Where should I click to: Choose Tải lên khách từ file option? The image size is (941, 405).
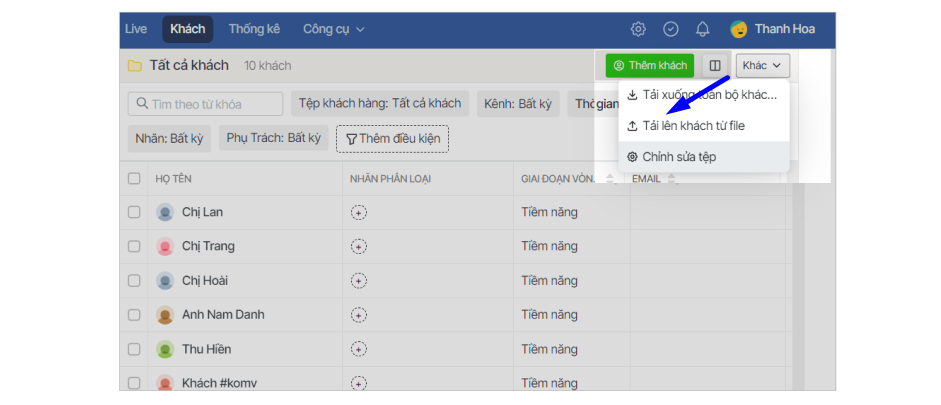tap(693, 126)
